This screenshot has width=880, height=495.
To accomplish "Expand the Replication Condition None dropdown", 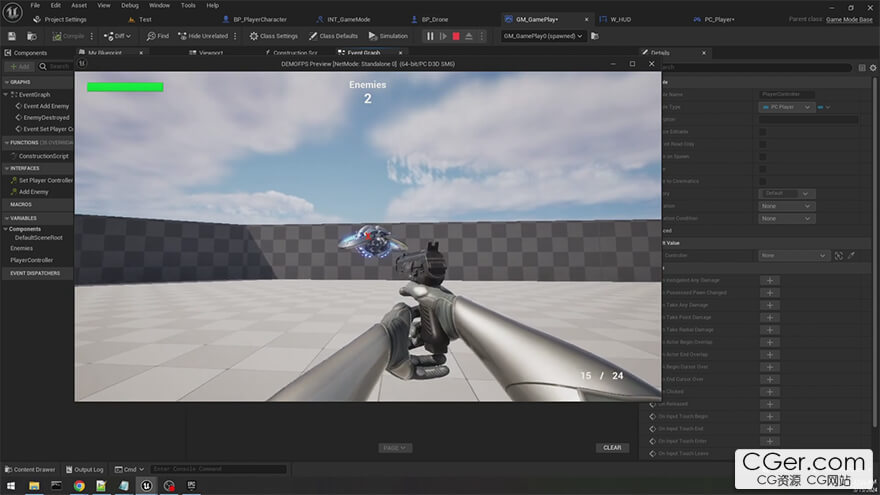I will tap(787, 218).
